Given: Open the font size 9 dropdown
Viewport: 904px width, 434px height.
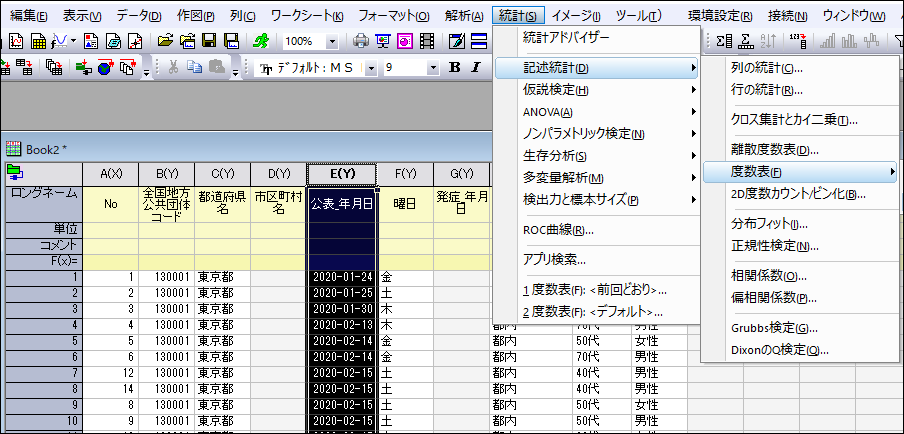Looking at the screenshot, I should pyautogui.click(x=434, y=68).
